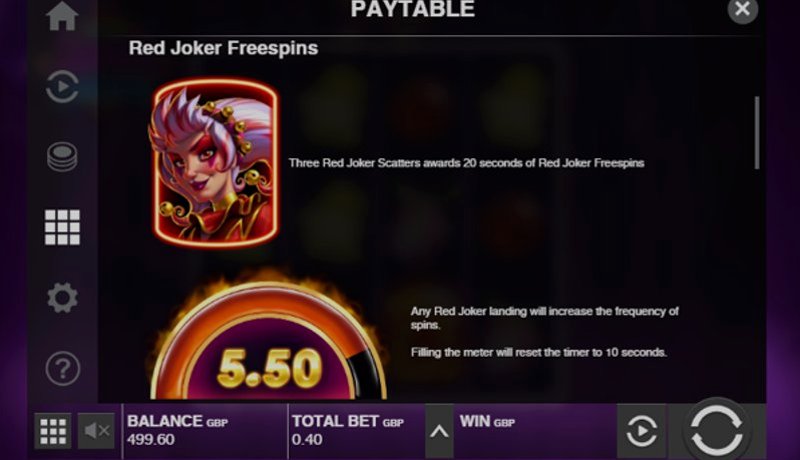This screenshot has width=800, height=460.
Task: Expand the total bet chevron arrow
Action: click(x=439, y=432)
